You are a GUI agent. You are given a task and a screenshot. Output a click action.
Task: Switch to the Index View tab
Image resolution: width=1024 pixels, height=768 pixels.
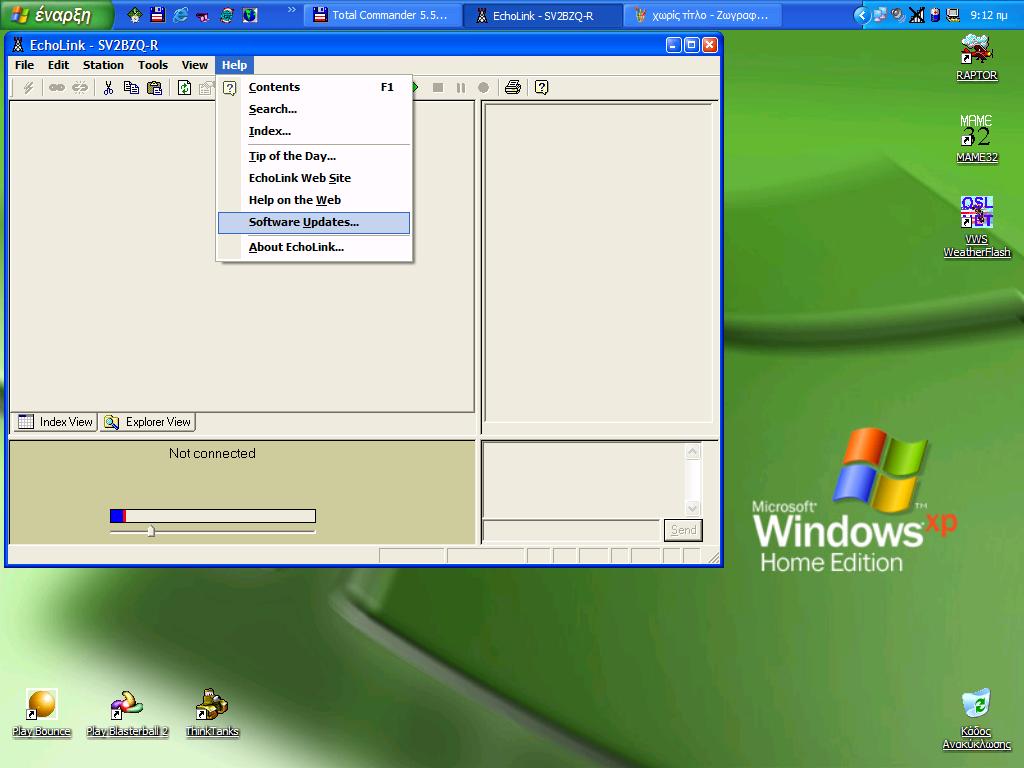tap(55, 422)
